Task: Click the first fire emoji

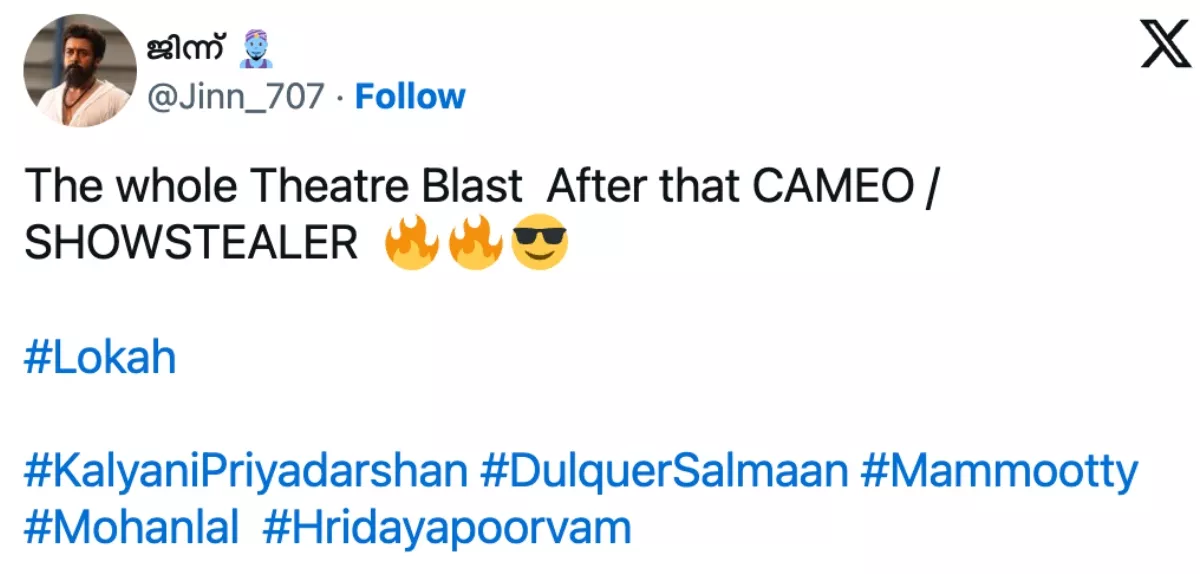Action: coord(412,245)
